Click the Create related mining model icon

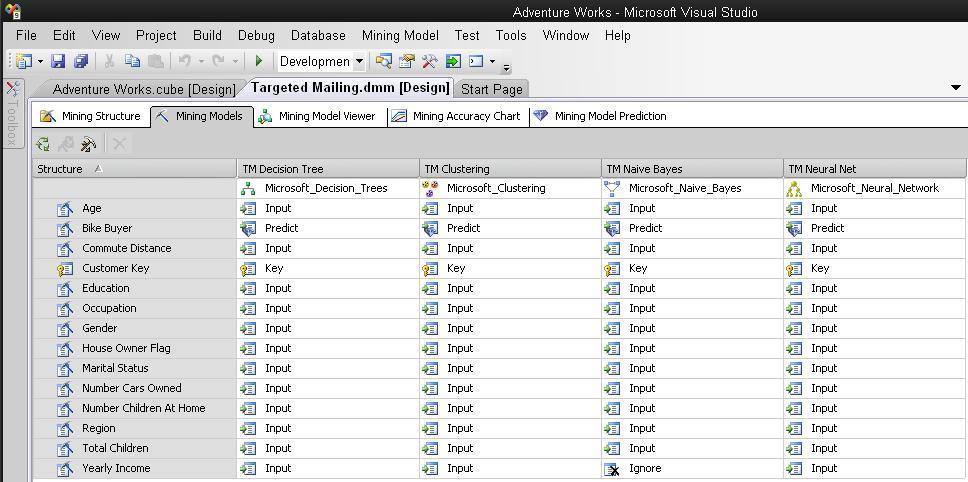89,144
